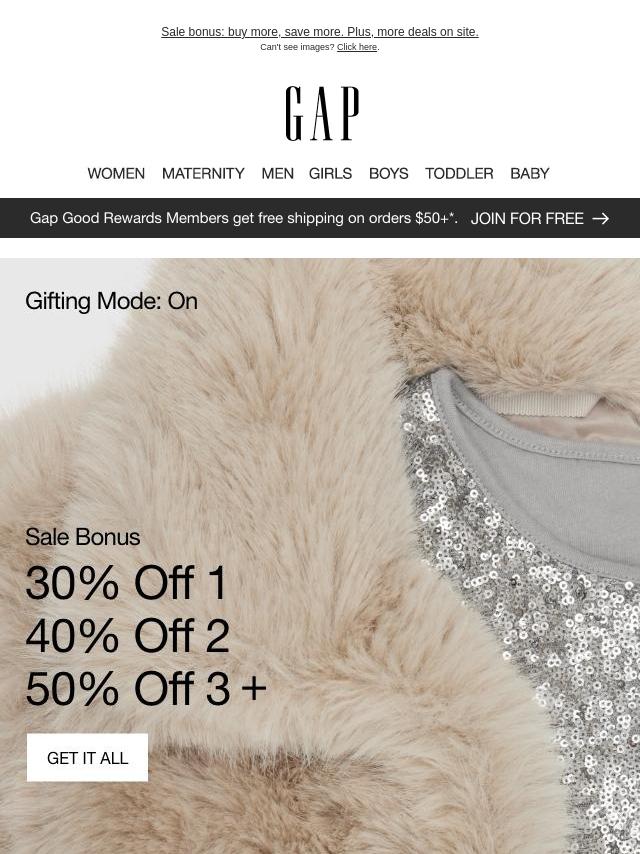Open the Toddler category

459,173
